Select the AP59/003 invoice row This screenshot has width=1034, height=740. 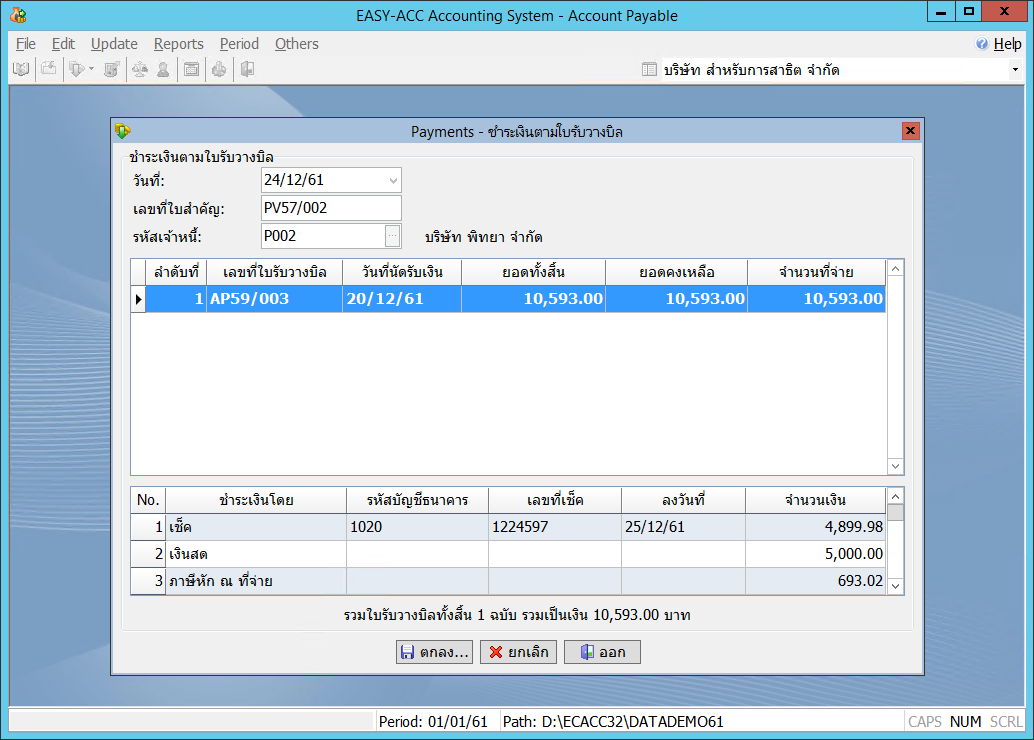(x=515, y=299)
